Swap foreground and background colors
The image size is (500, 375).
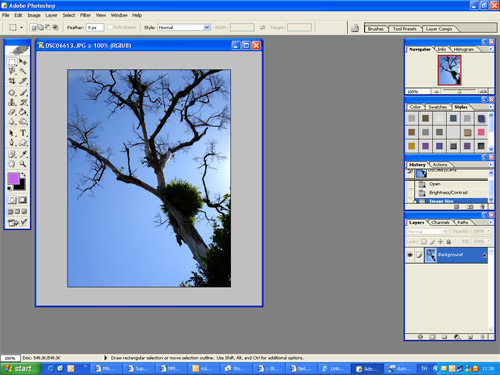click(x=23, y=175)
